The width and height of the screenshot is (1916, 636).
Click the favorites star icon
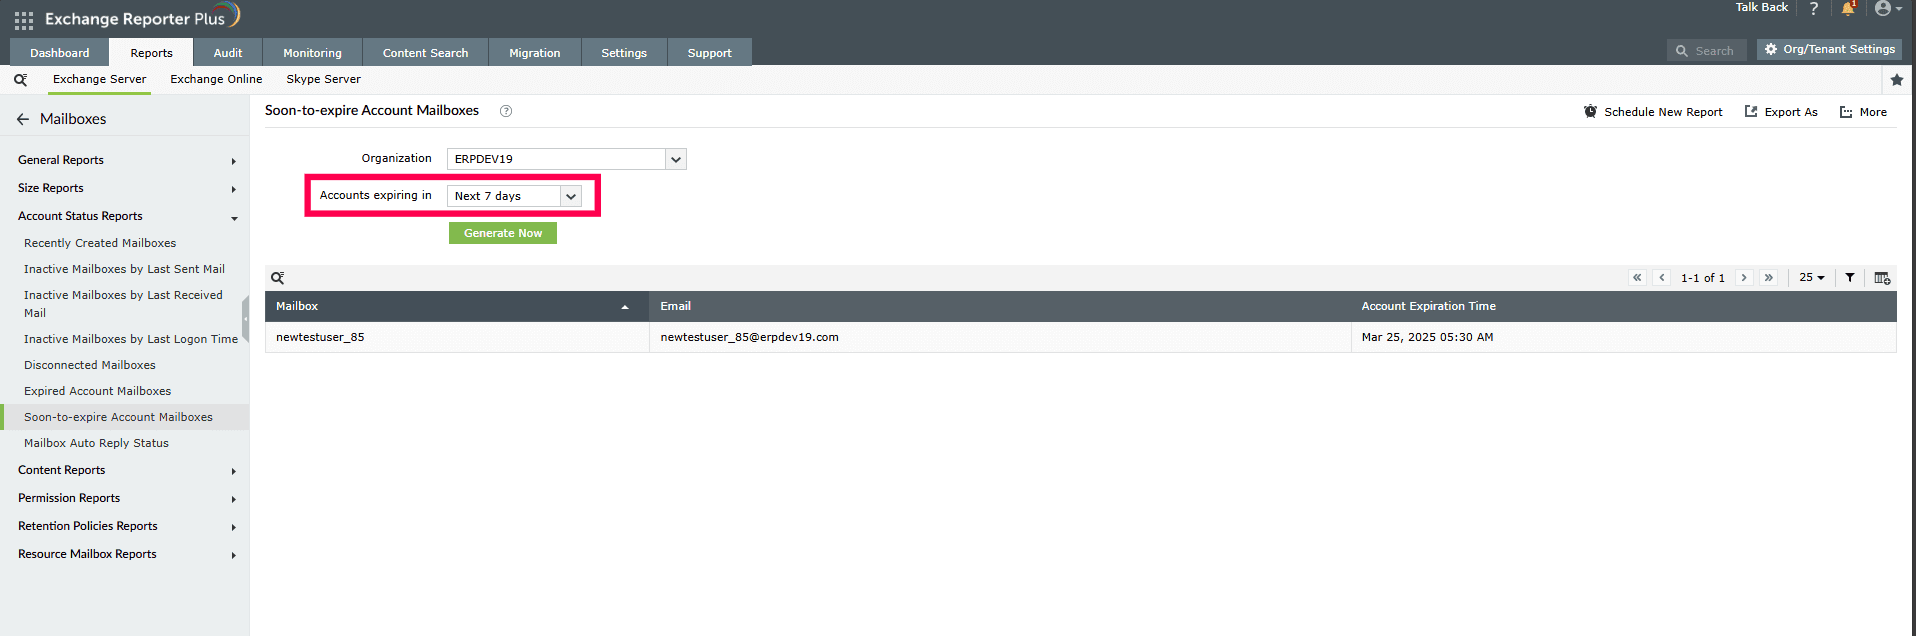tap(1896, 79)
